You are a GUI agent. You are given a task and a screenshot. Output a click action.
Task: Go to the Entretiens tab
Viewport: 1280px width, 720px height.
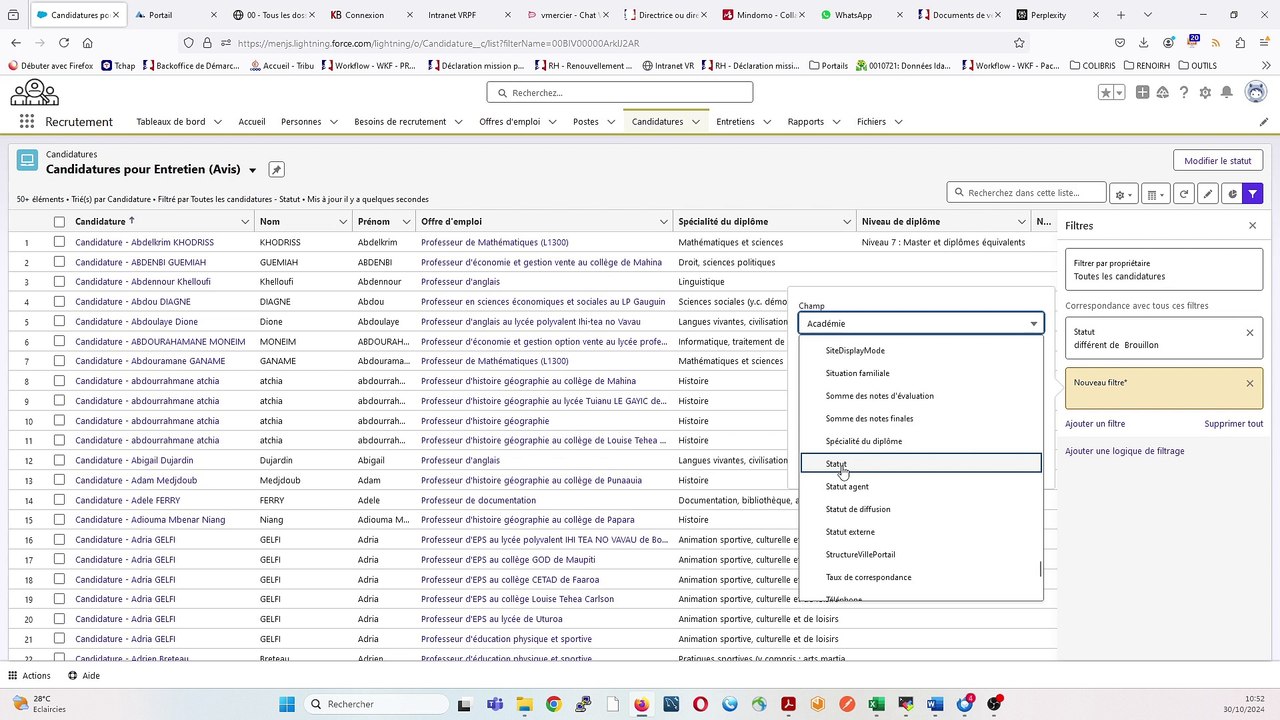click(735, 122)
